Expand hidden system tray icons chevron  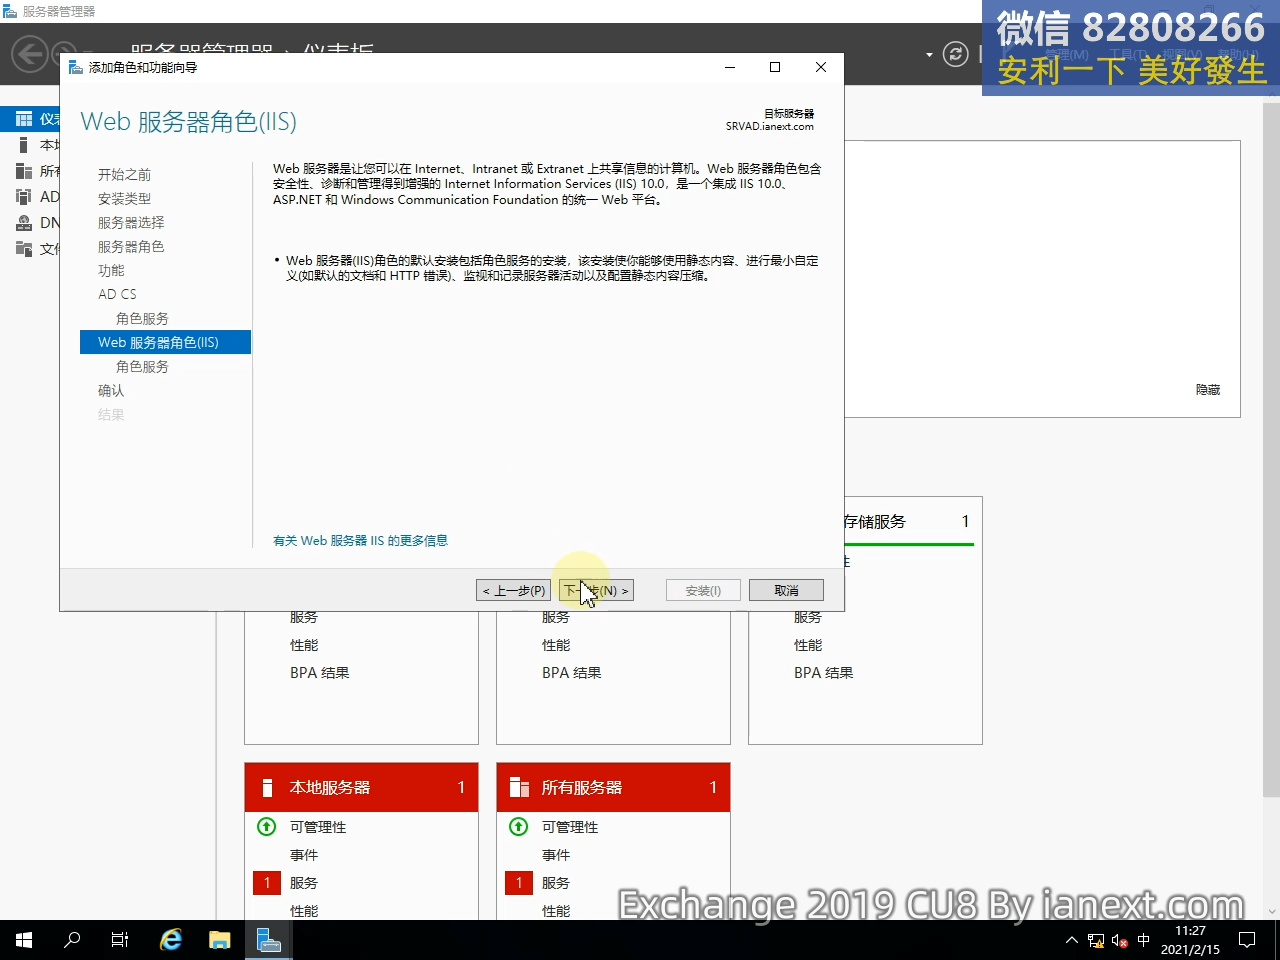(1072, 940)
